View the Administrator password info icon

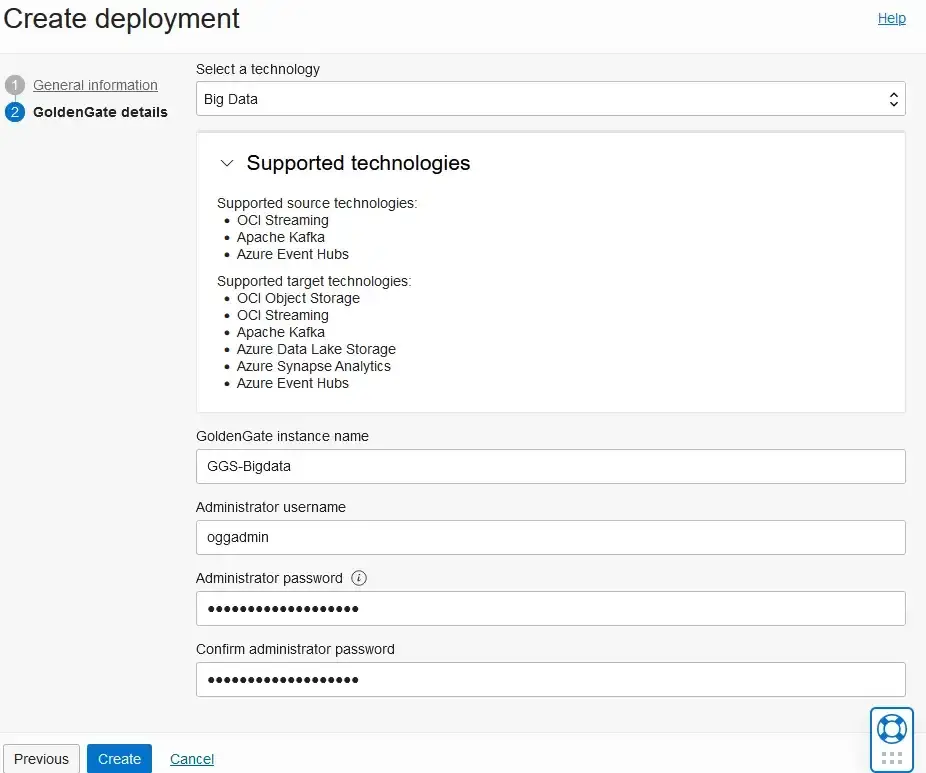358,578
